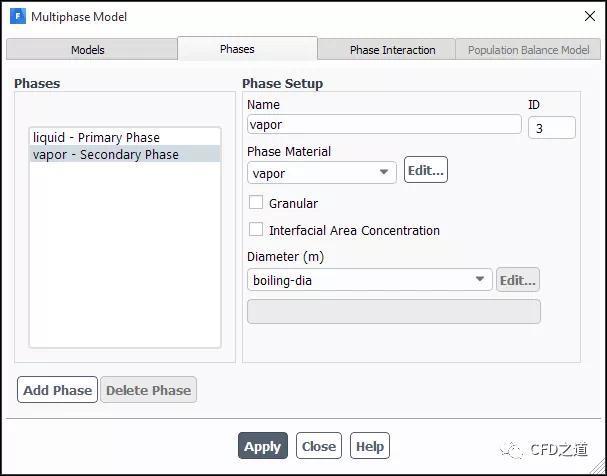Click the Population Balance Model tab

(528, 50)
